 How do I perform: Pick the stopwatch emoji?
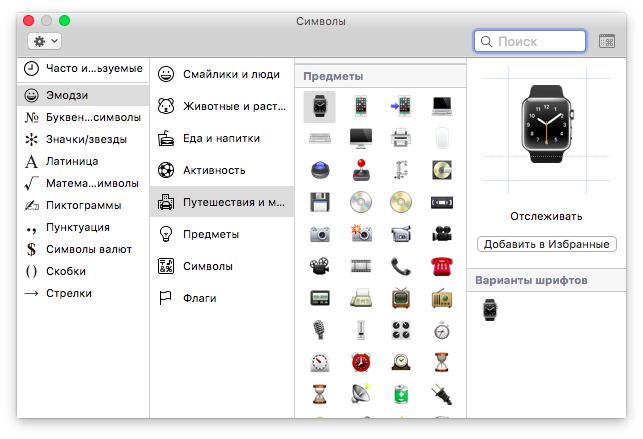pos(442,330)
